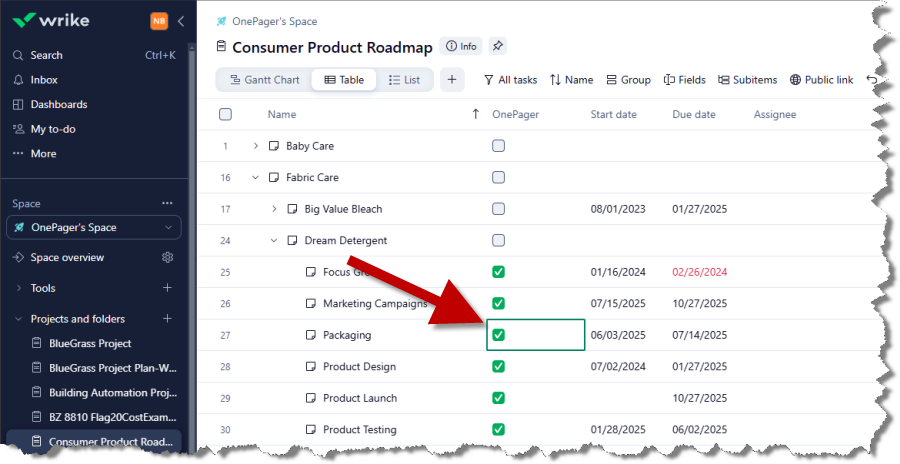This screenshot has width=900, height=464.
Task: Click the Packaging task icon
Action: tap(311, 335)
